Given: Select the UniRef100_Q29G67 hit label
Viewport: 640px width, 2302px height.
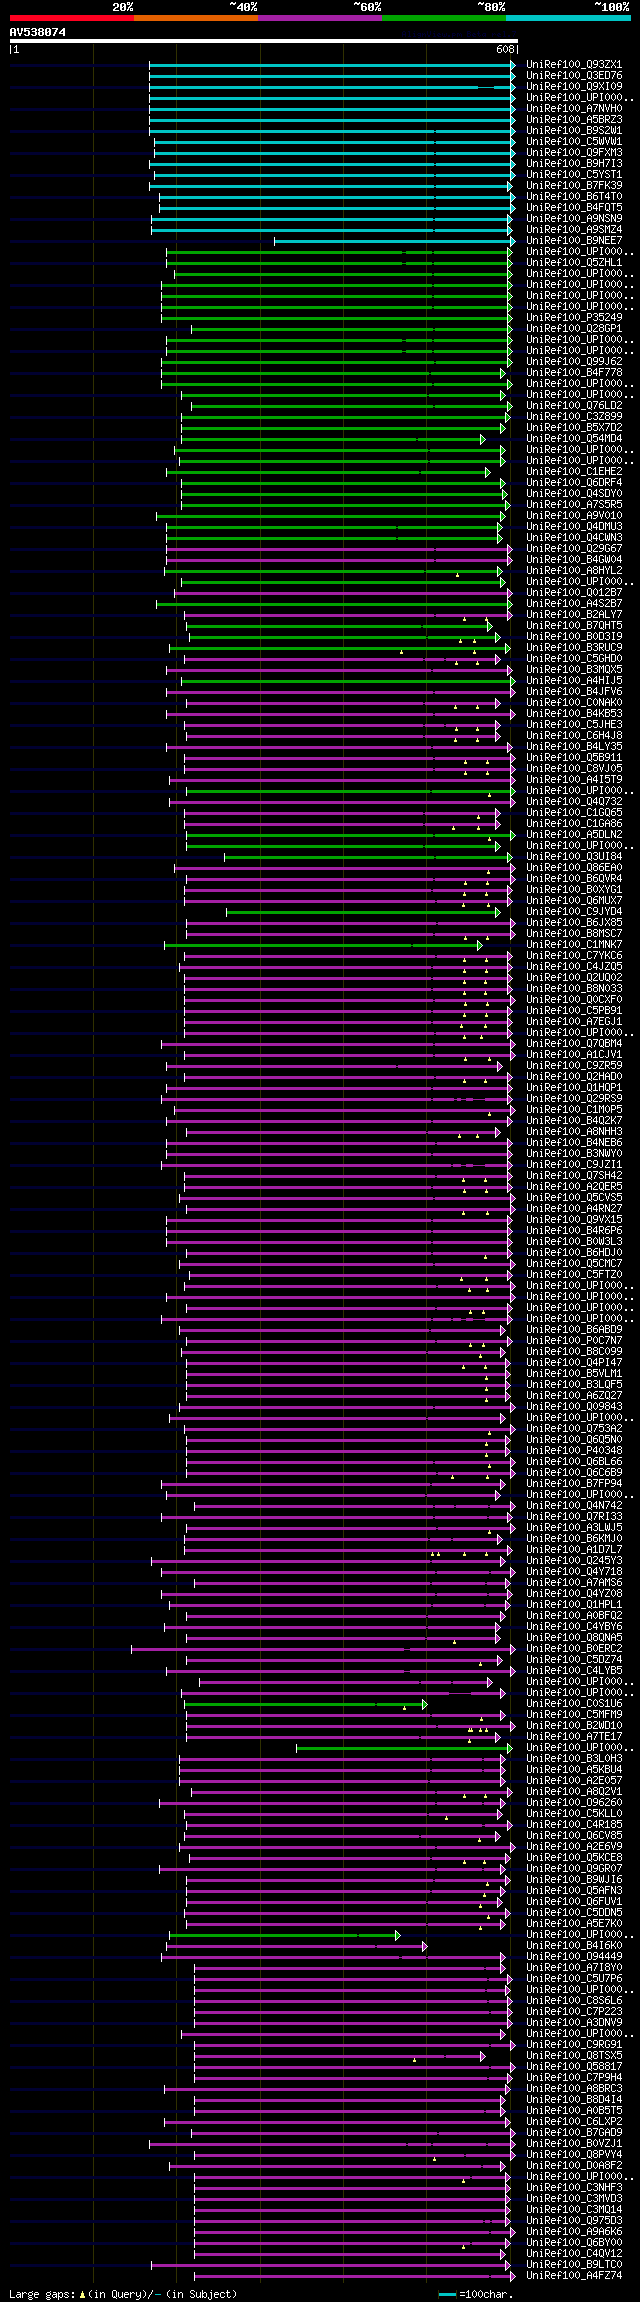Looking at the screenshot, I should click(x=574, y=549).
